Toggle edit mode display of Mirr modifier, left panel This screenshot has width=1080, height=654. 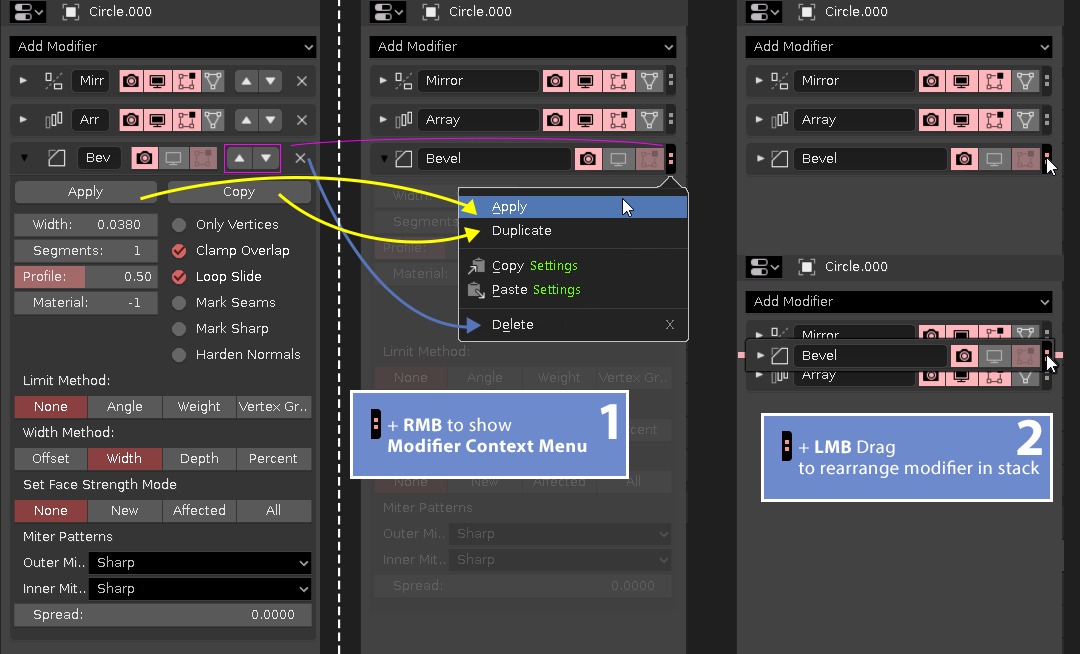186,81
